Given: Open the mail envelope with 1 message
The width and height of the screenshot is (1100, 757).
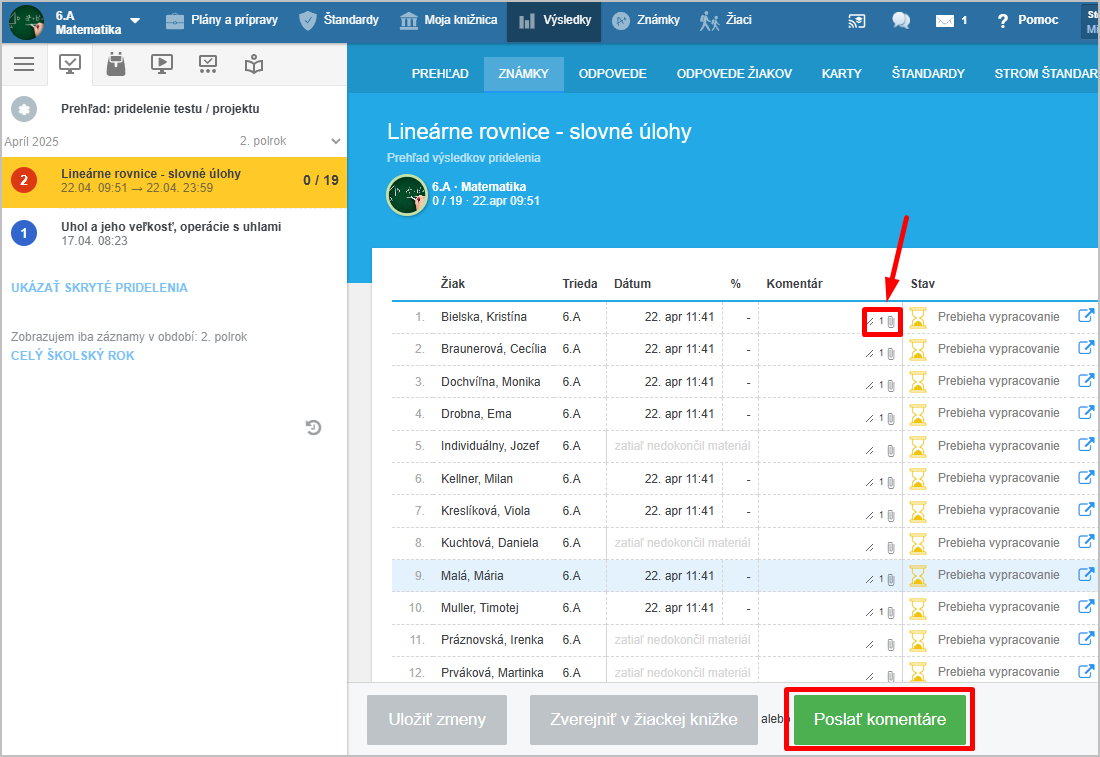Looking at the screenshot, I should click(x=951, y=21).
